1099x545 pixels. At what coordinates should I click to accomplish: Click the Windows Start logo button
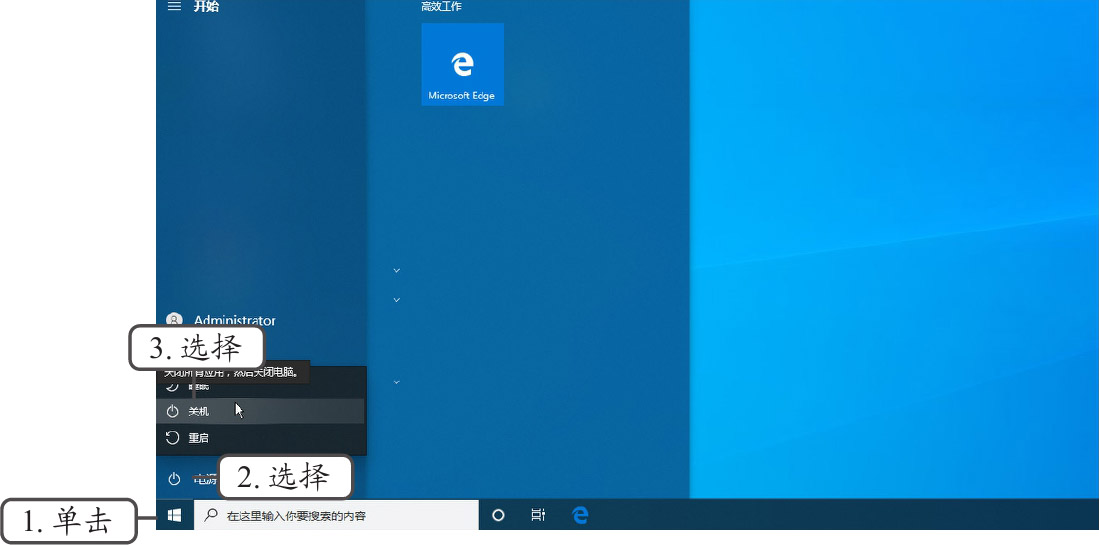pos(174,515)
